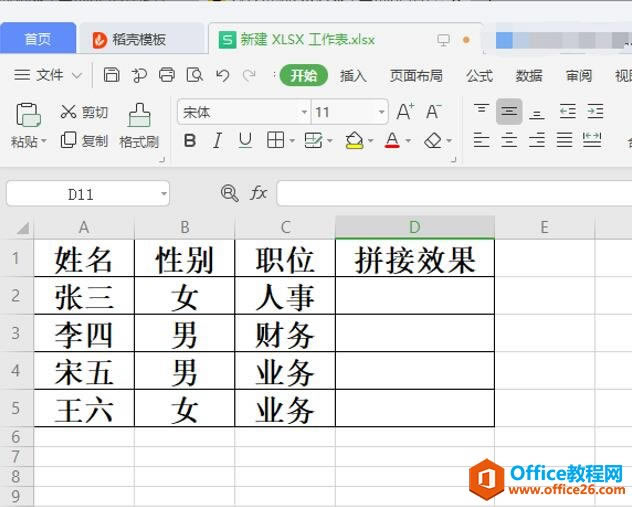Open the 文件 file menu
The width and height of the screenshot is (632, 507).
(x=48, y=75)
